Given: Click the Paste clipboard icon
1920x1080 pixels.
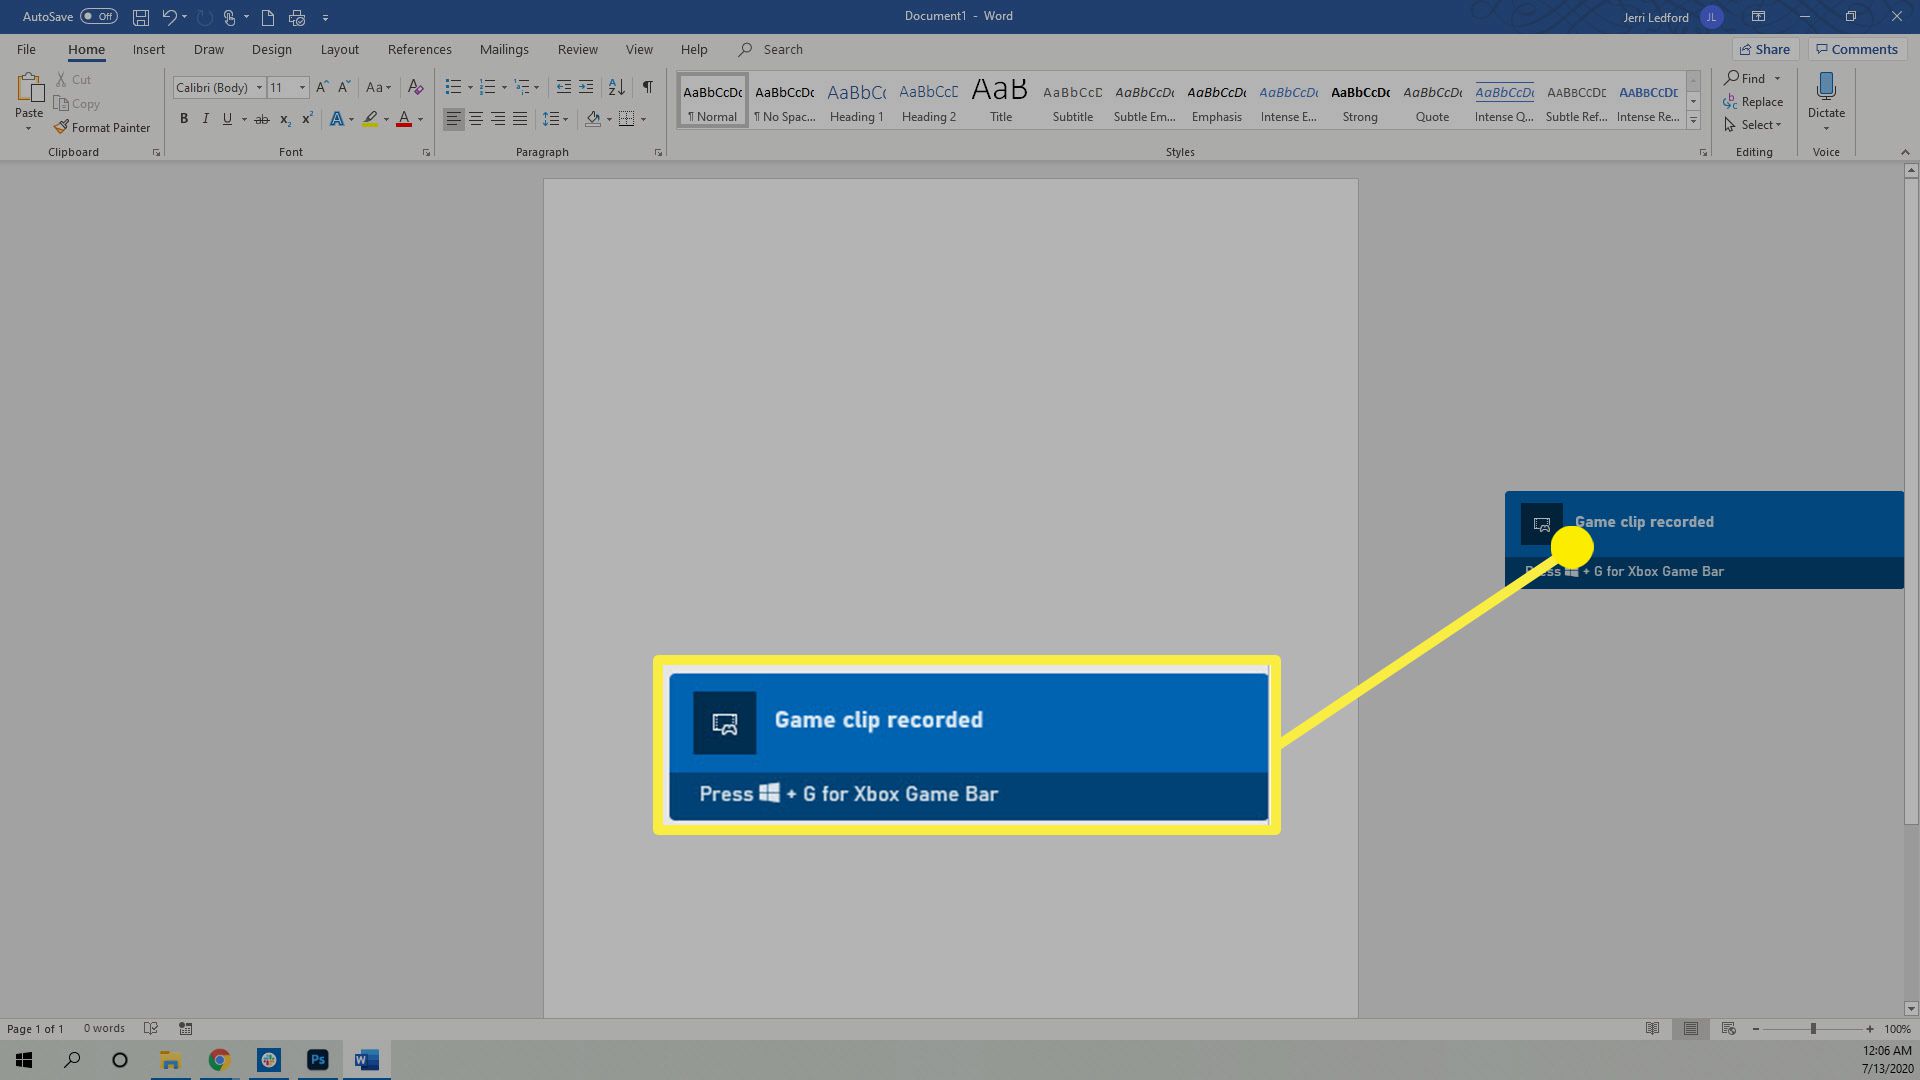Looking at the screenshot, I should pos(29,90).
